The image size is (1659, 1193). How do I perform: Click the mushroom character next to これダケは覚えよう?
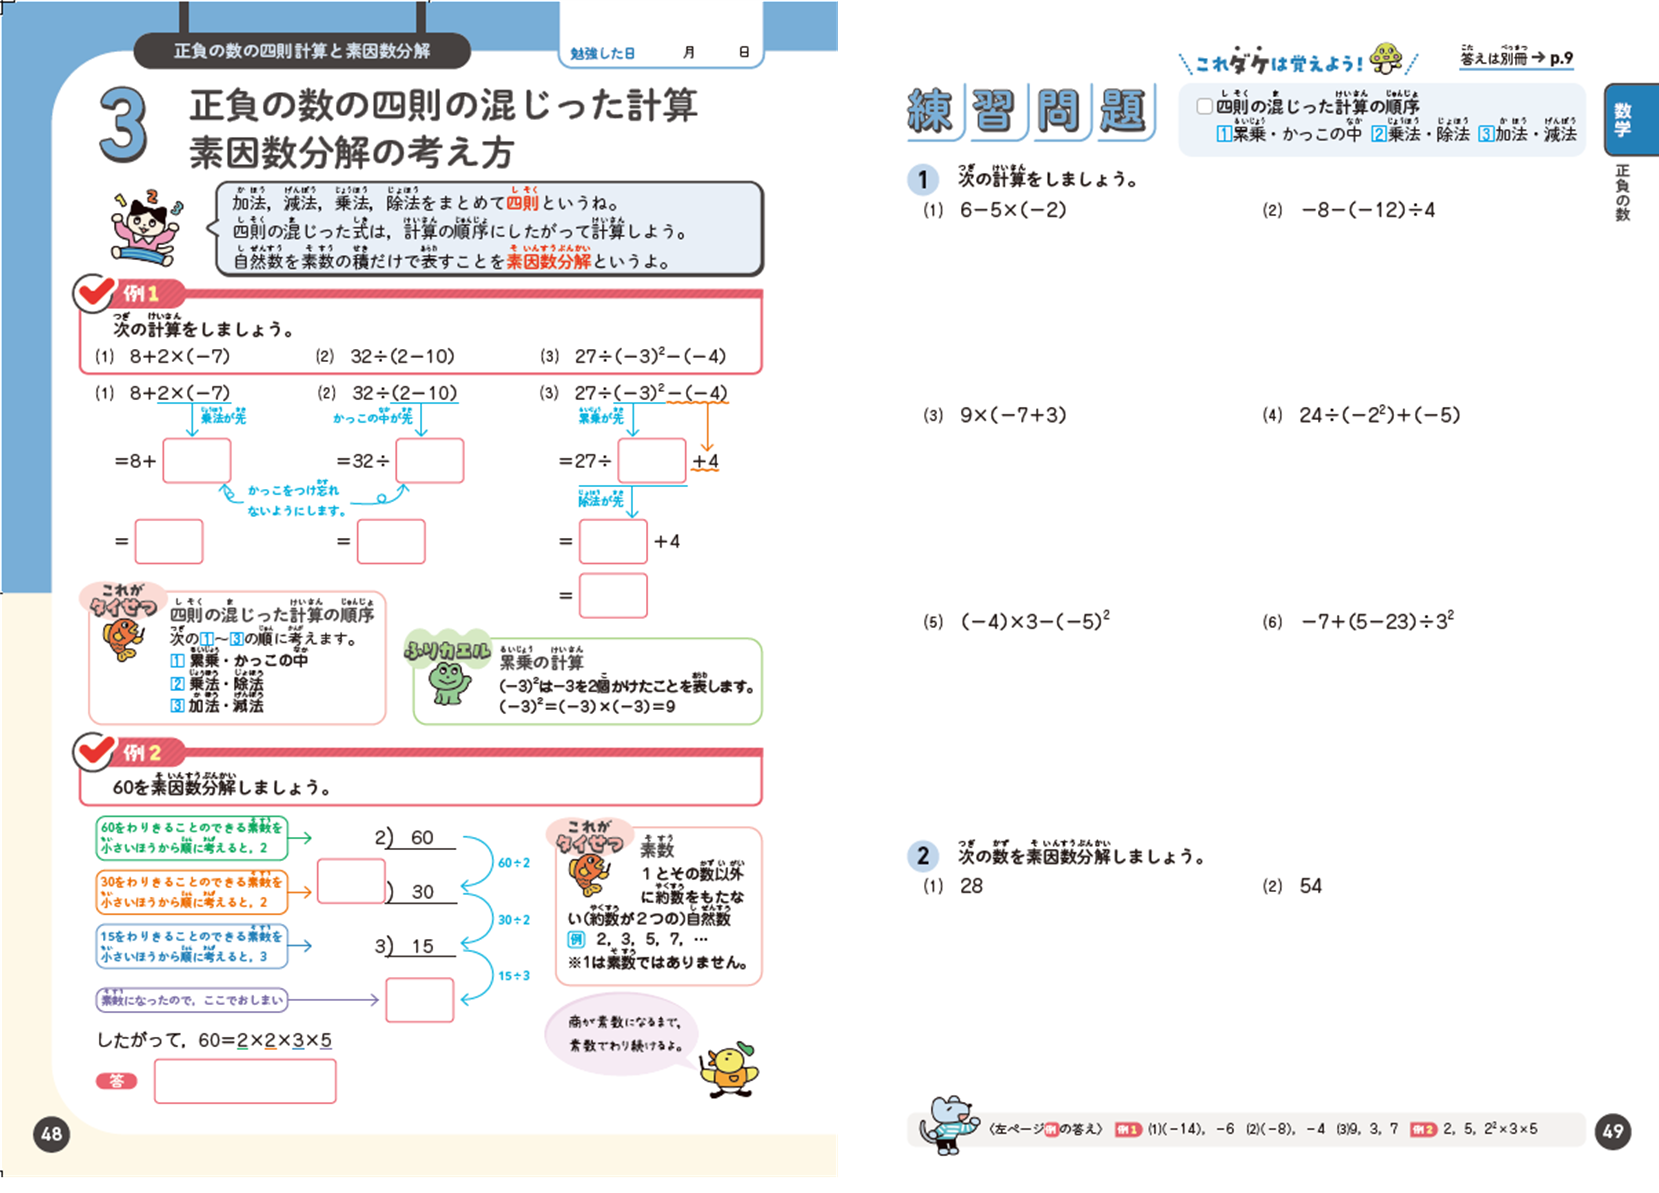click(1386, 58)
